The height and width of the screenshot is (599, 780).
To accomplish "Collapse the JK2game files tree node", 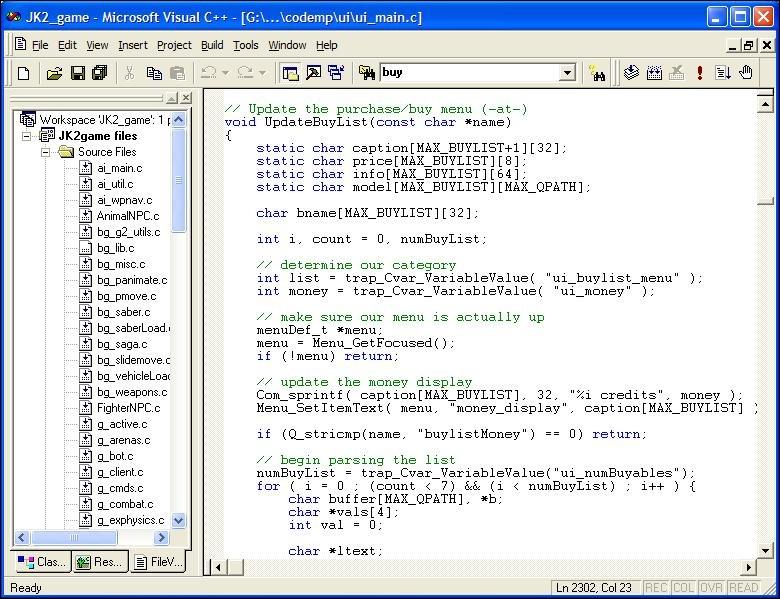I will 27,136.
